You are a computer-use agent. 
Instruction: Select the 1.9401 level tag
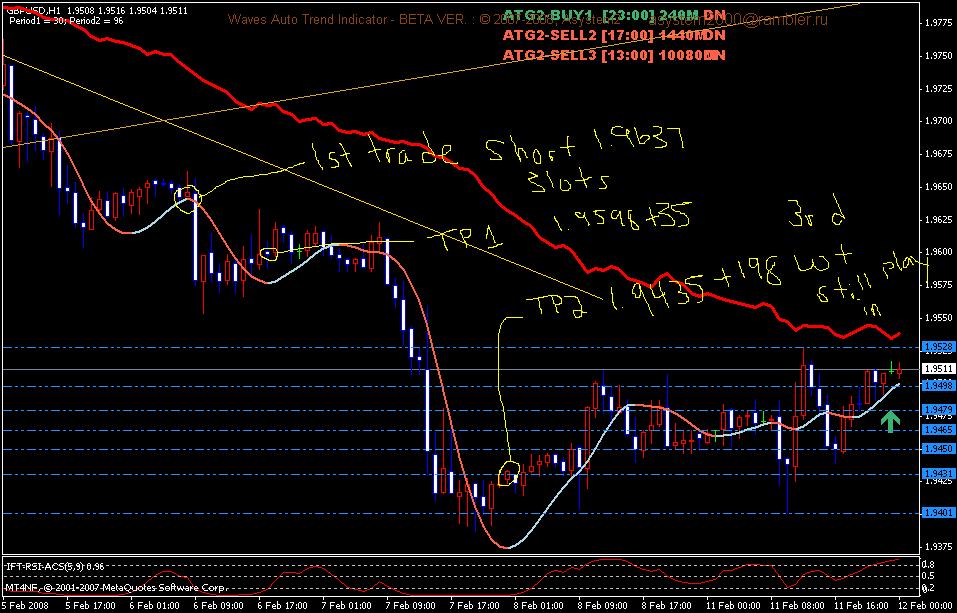click(938, 513)
